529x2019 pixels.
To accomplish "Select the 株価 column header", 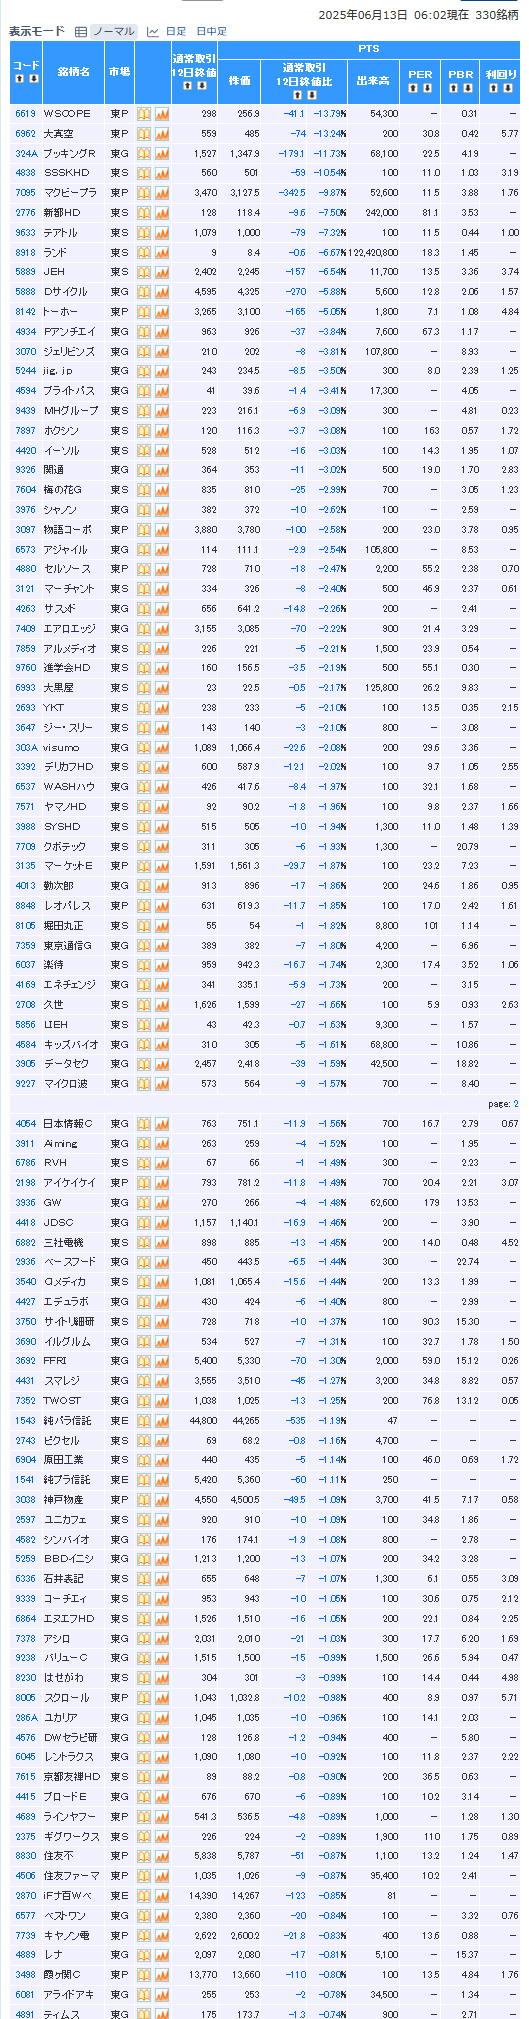I will click(240, 79).
